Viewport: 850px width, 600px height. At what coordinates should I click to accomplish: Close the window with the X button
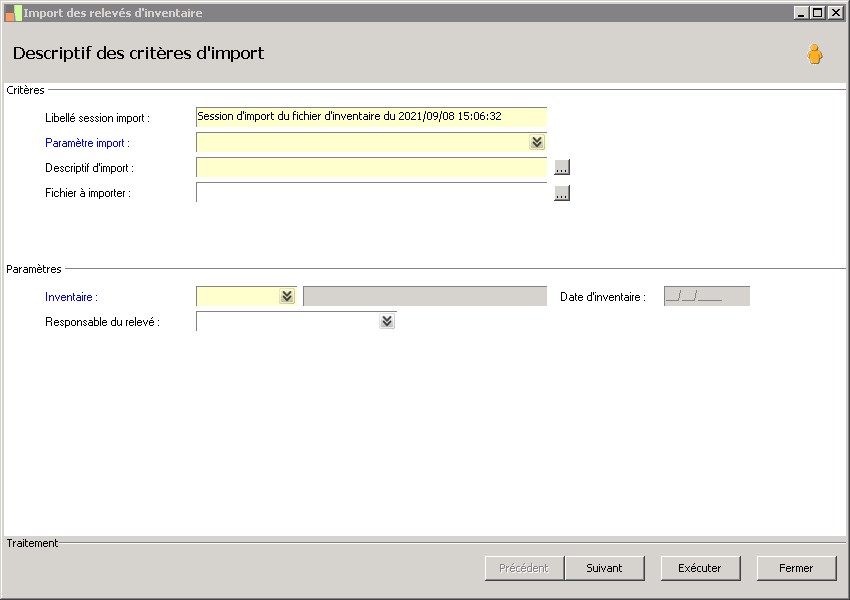pyautogui.click(x=834, y=13)
